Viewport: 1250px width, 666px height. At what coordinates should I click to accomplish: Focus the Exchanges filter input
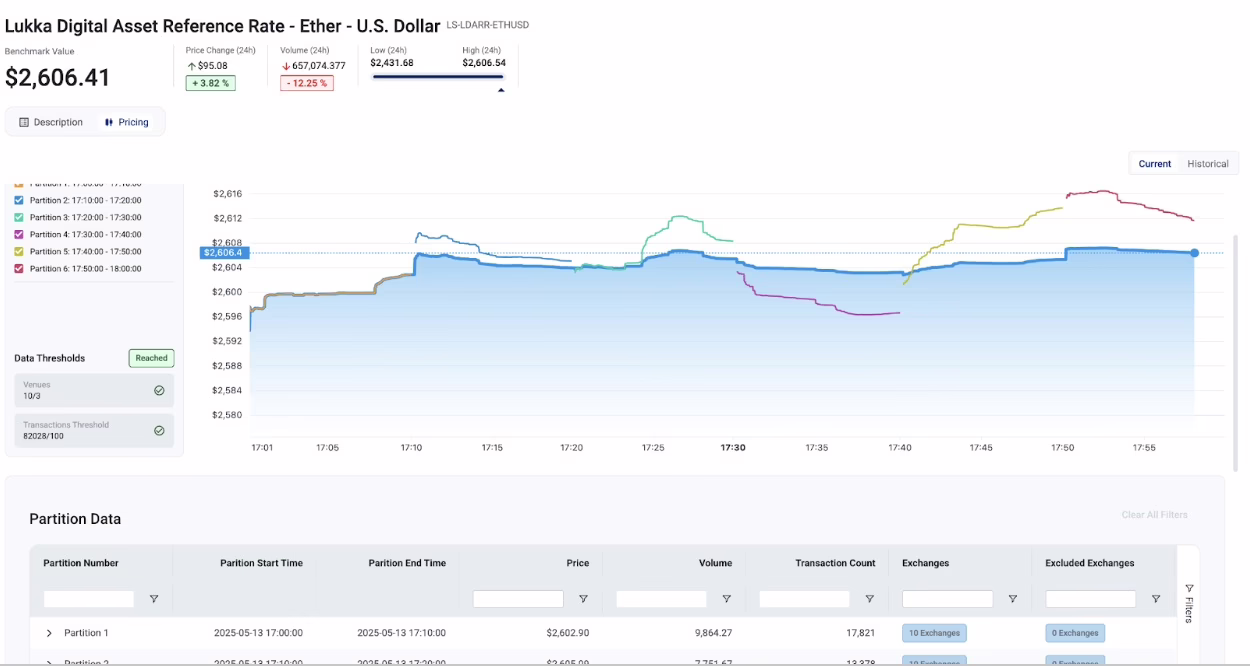(x=948, y=599)
